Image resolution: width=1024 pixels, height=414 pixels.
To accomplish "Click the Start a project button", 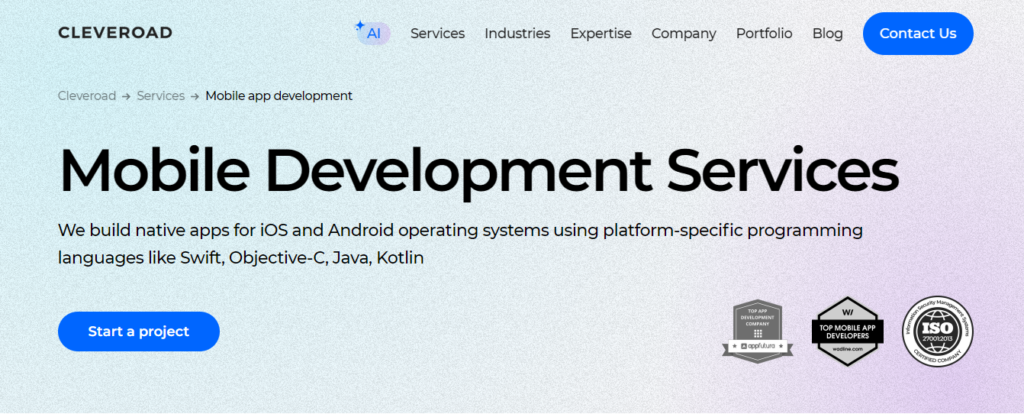I will tap(138, 331).
